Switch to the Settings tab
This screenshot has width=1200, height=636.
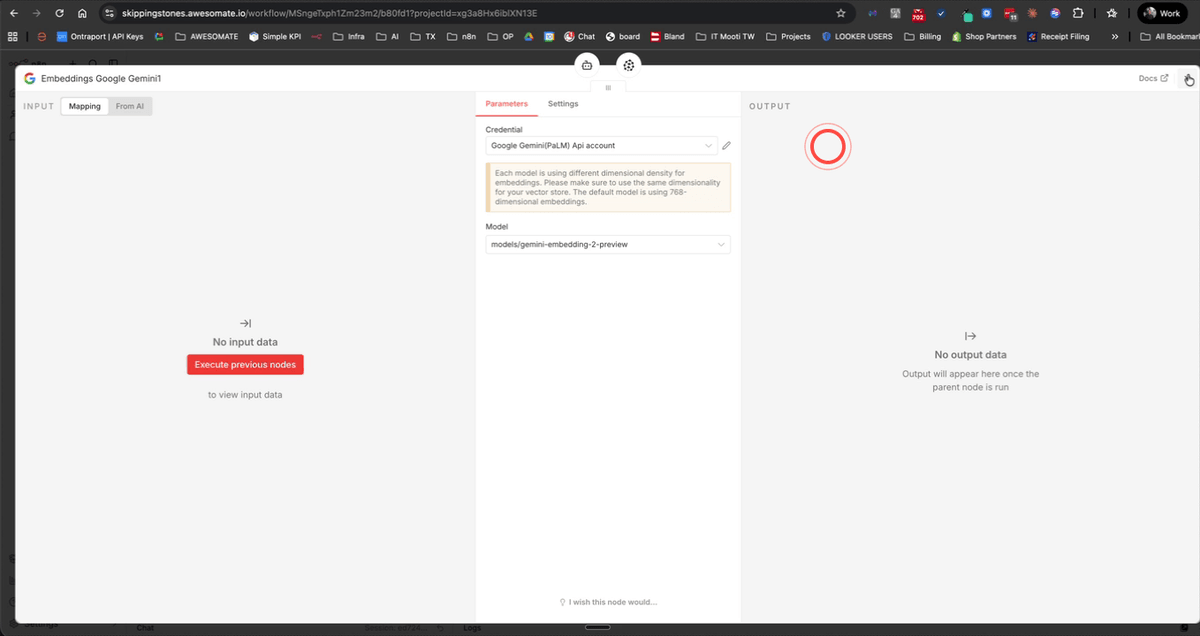563,104
